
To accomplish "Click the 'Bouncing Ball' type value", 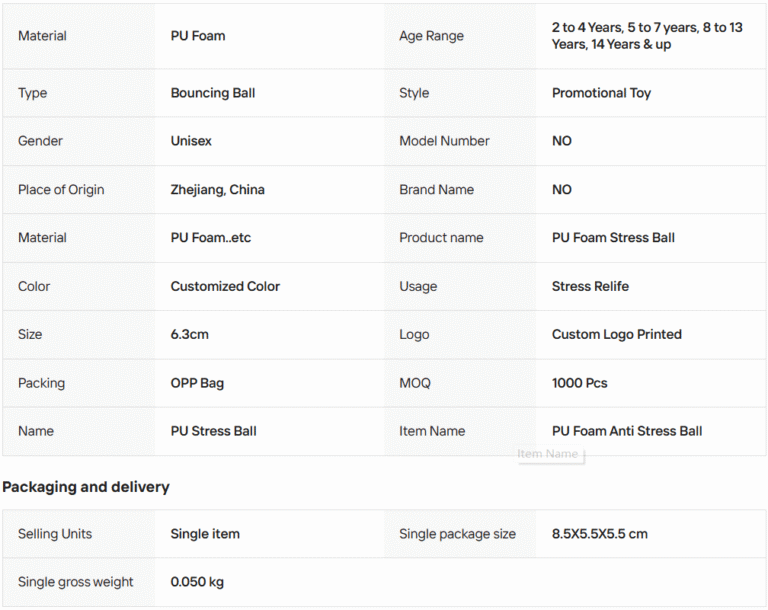I will pos(213,93).
